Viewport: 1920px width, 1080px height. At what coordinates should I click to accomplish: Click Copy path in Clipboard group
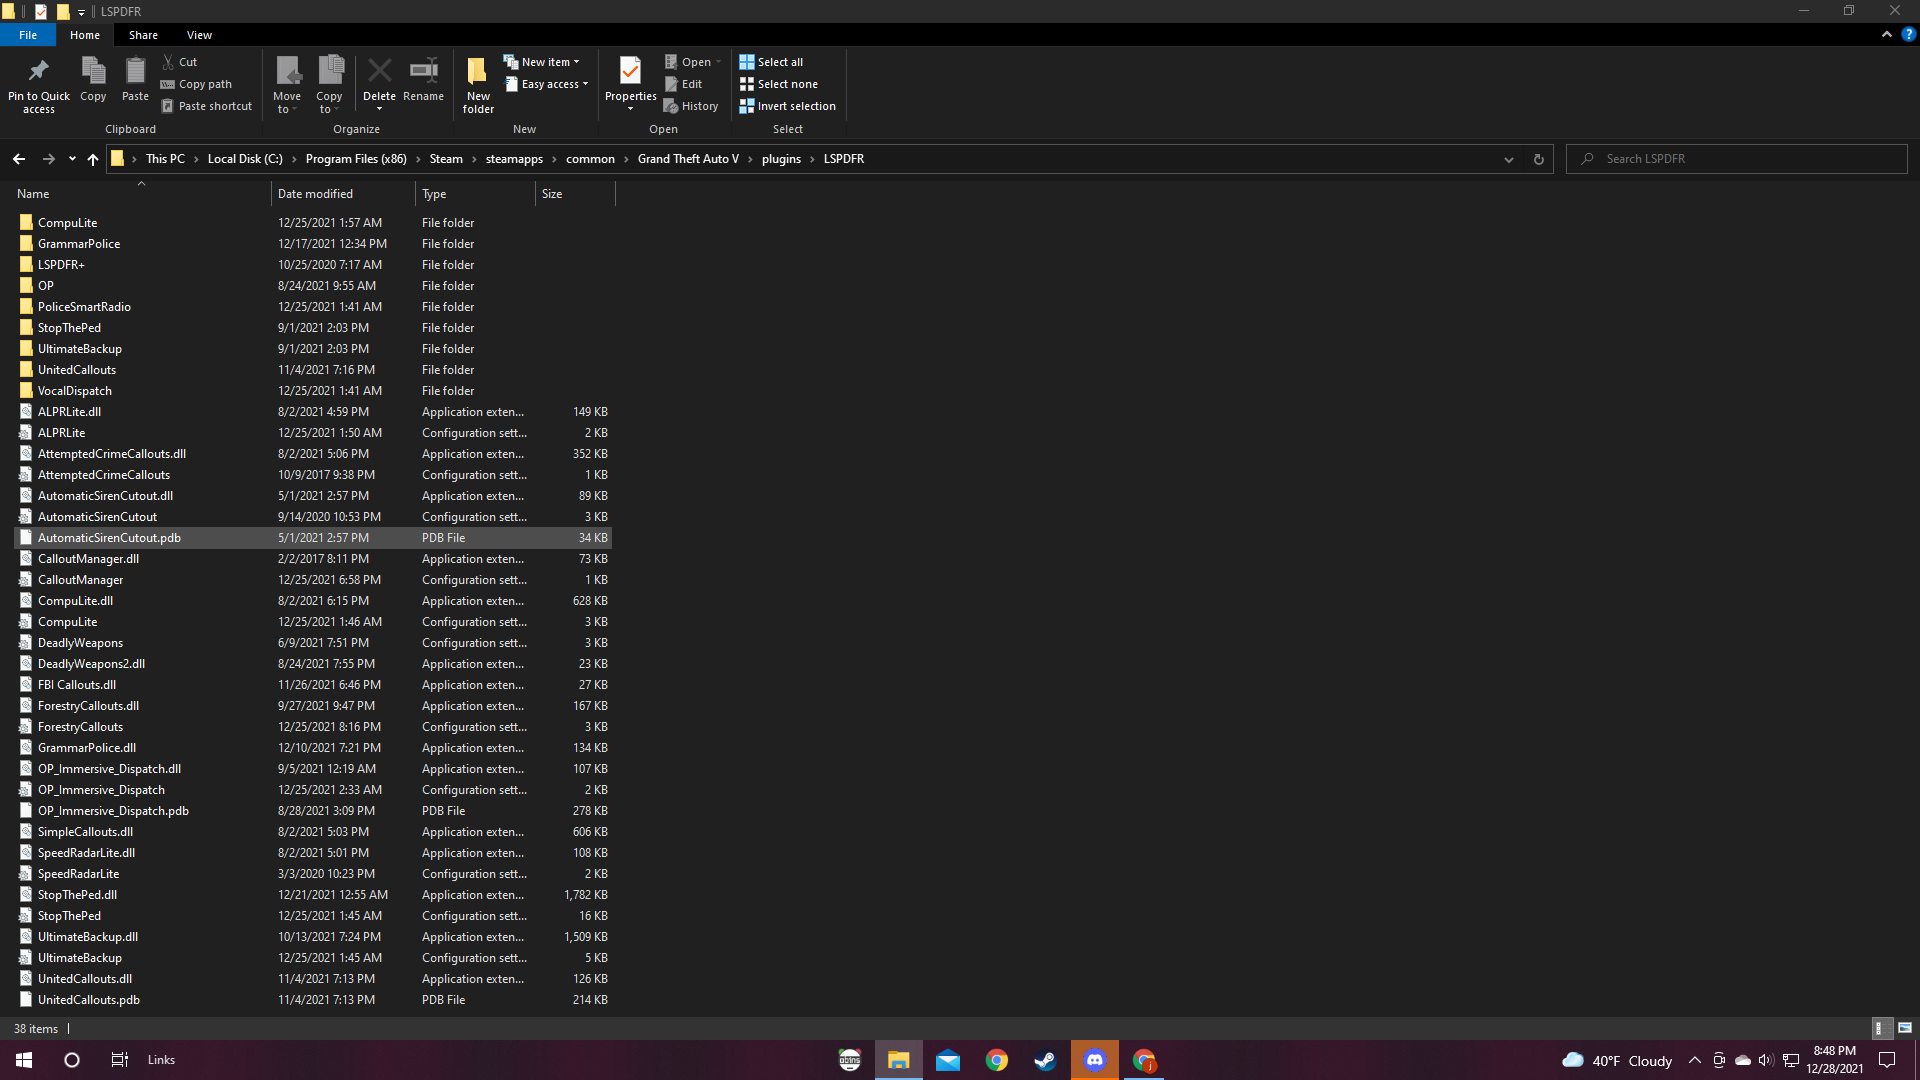pyautogui.click(x=204, y=84)
